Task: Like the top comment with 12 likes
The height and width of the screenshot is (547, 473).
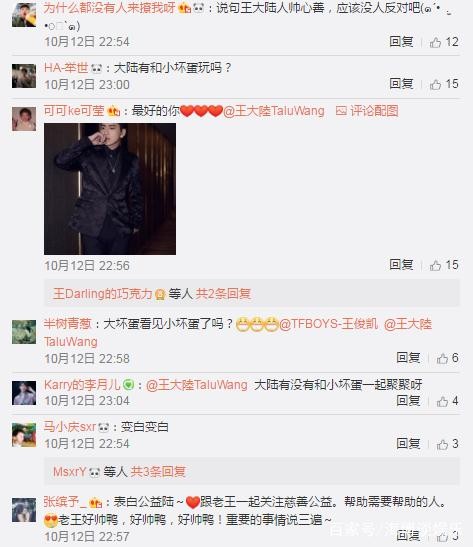Action: [435, 42]
